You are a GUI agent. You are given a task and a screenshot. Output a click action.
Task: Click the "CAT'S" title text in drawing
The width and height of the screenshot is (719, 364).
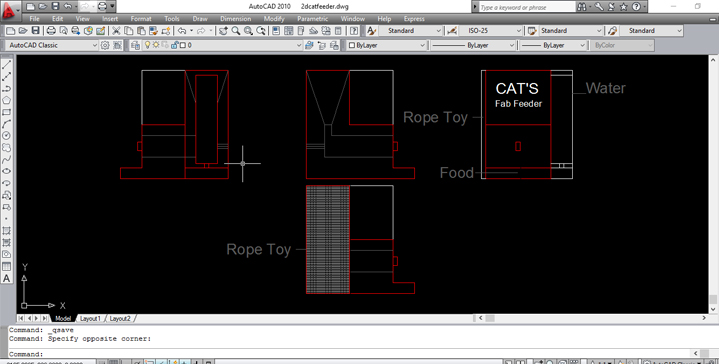coord(517,88)
